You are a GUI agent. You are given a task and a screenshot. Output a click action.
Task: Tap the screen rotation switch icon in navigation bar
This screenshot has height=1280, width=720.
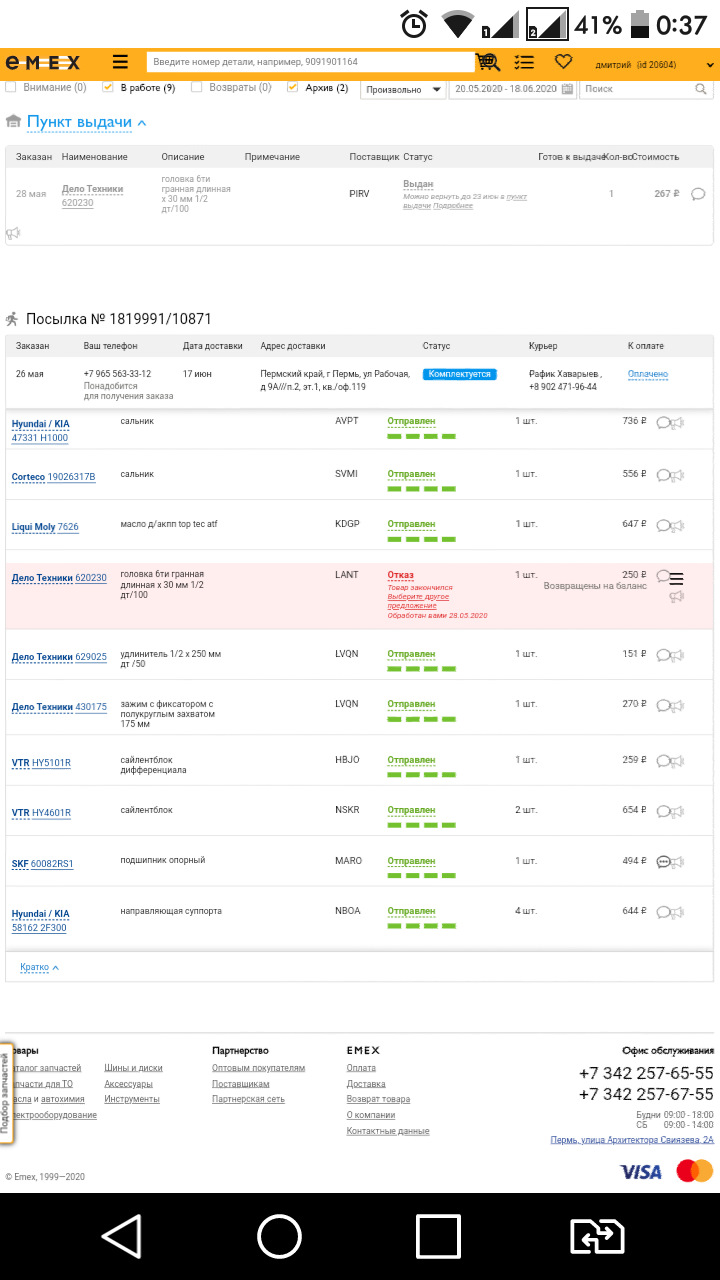[x=597, y=1236]
